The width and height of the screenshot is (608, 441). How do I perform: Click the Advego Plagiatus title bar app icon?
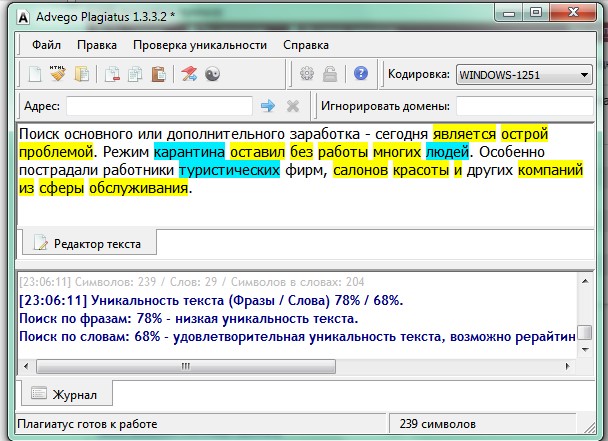23,17
